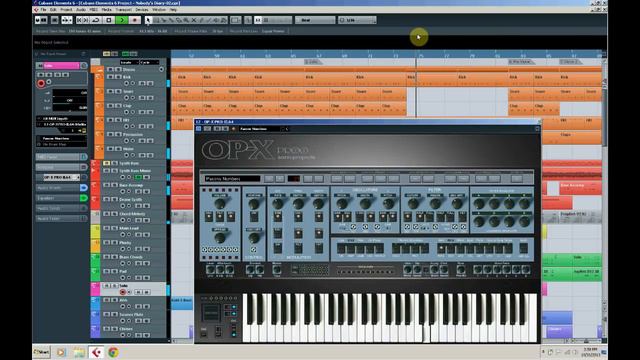Open the inspector output routing dropdown
Screen dimensions: 640x360
click(61, 124)
